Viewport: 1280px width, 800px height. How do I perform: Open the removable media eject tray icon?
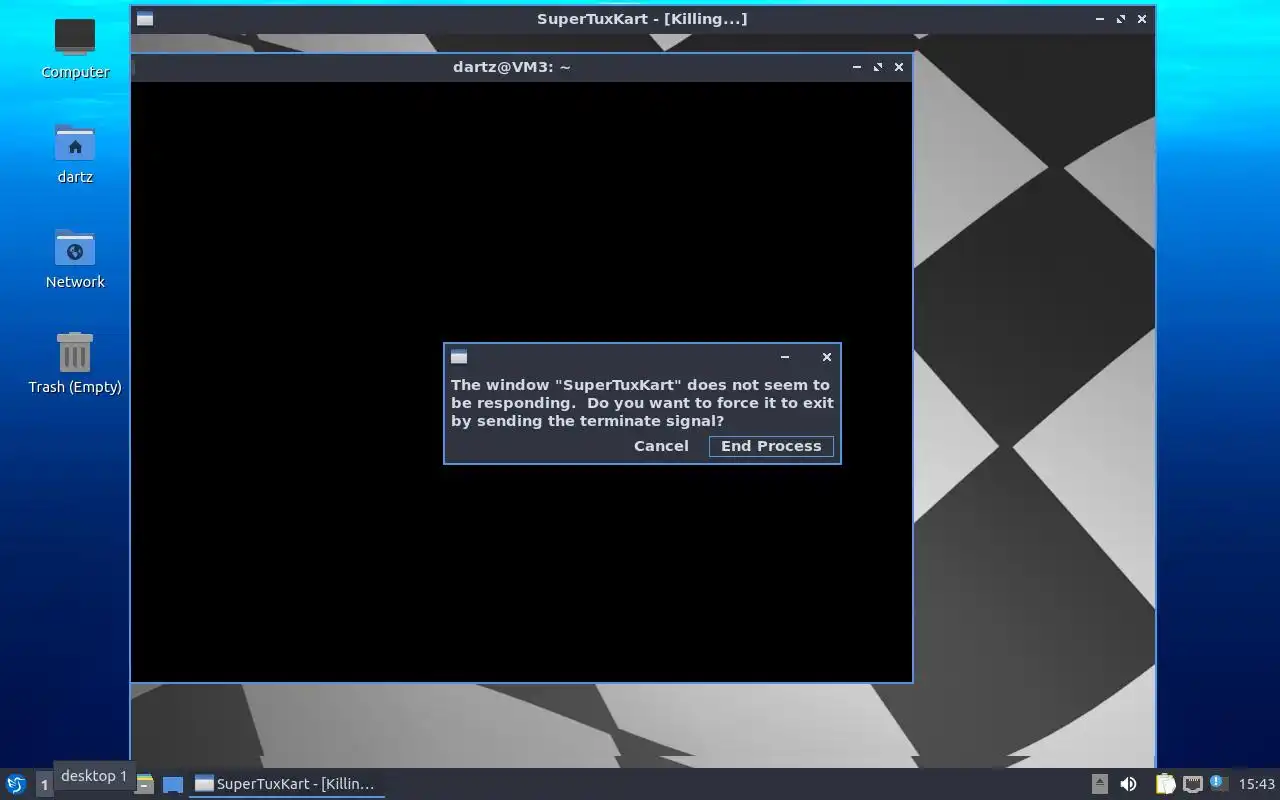tap(1099, 784)
